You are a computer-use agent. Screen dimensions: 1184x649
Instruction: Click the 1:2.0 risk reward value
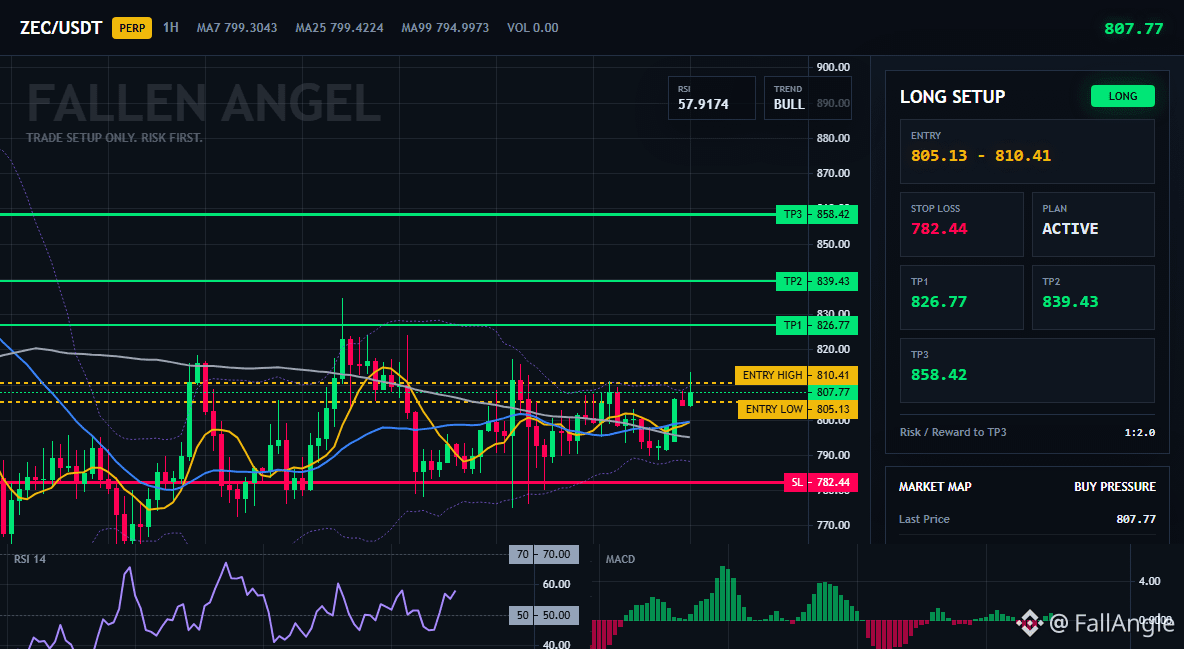[x=1139, y=432]
